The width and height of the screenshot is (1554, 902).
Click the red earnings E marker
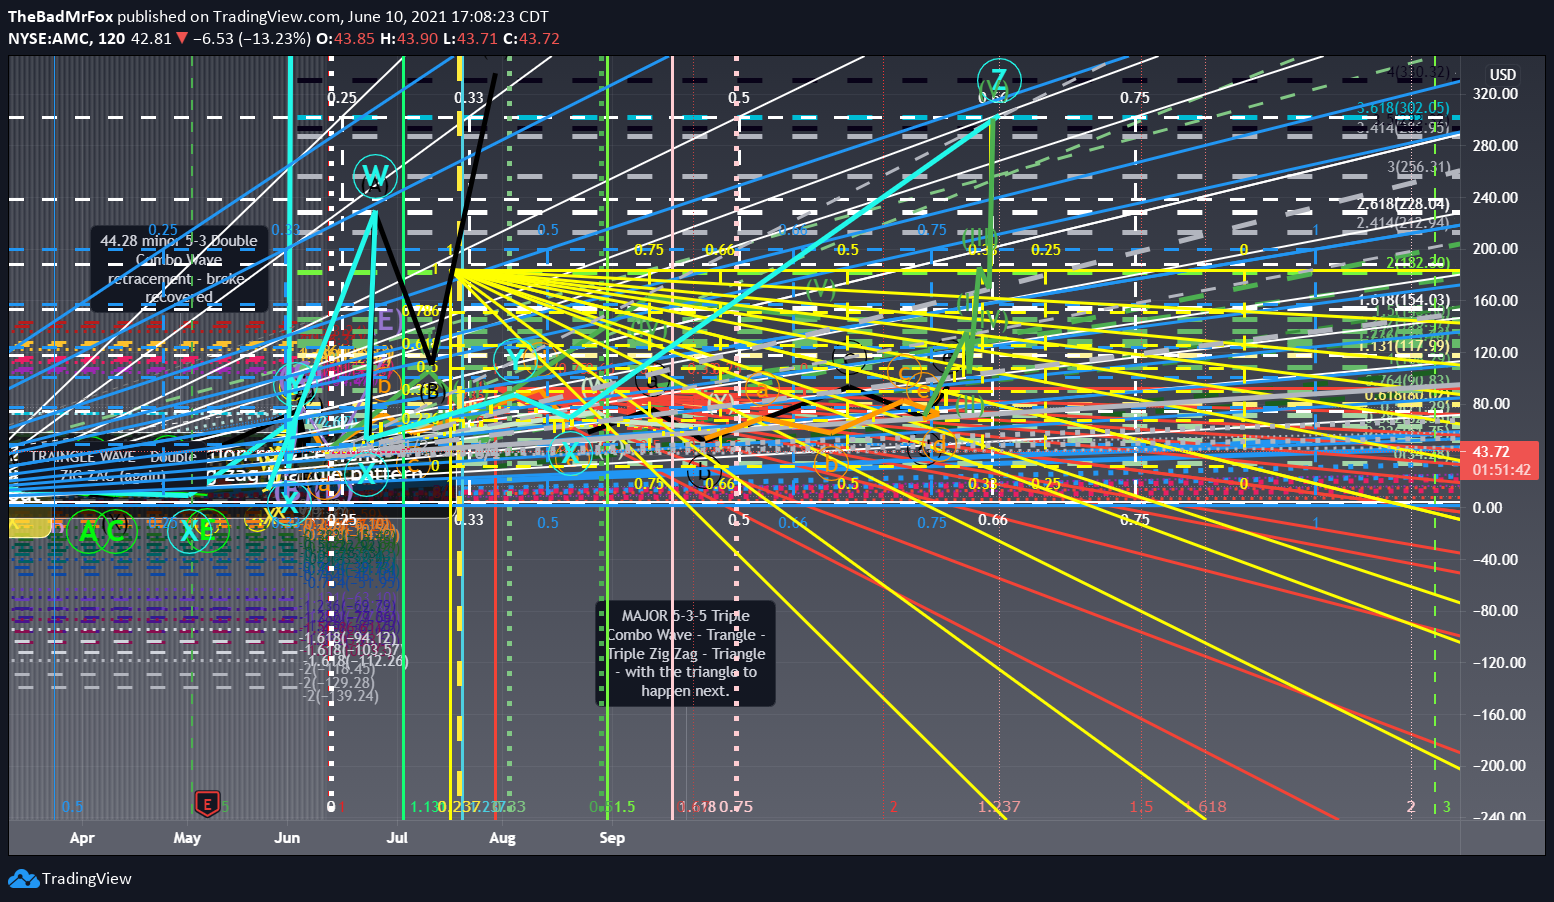(x=207, y=803)
